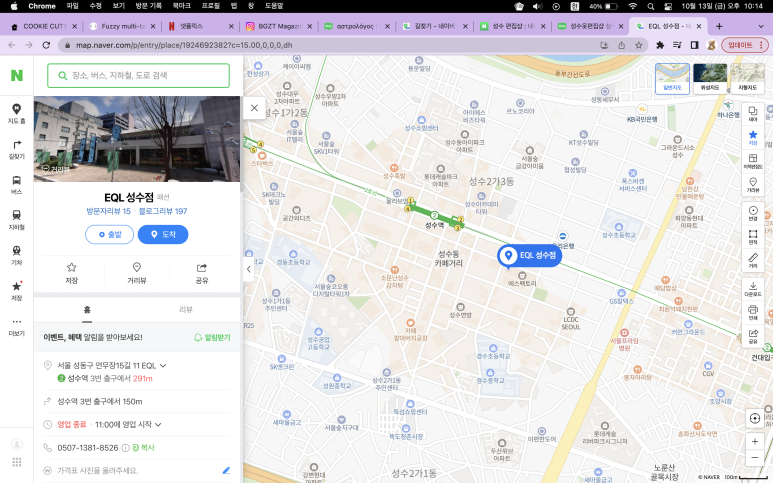Open Chrome extensions puzzle icon
773x483 pixels.
660,45
